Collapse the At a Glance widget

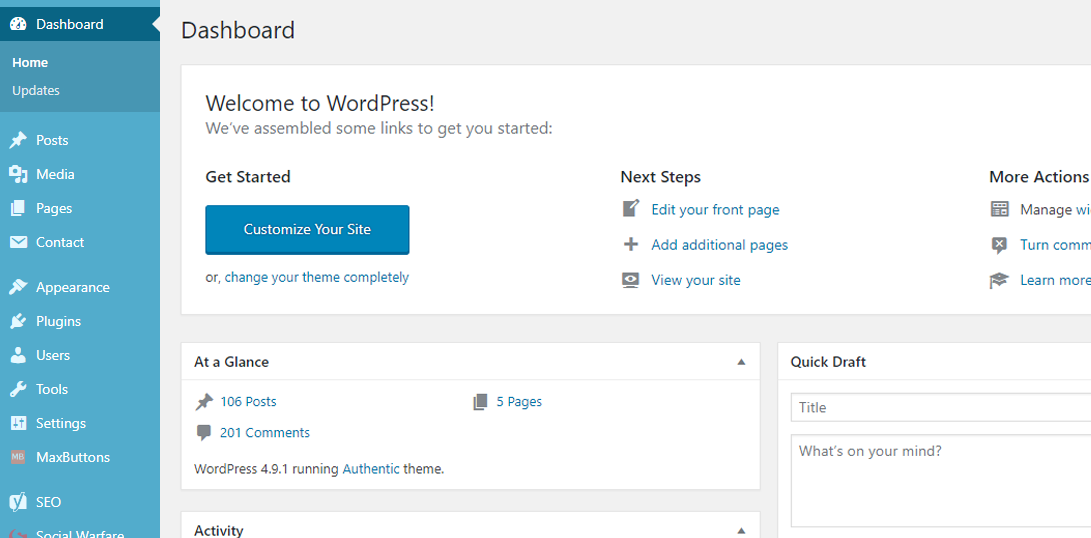(x=741, y=362)
